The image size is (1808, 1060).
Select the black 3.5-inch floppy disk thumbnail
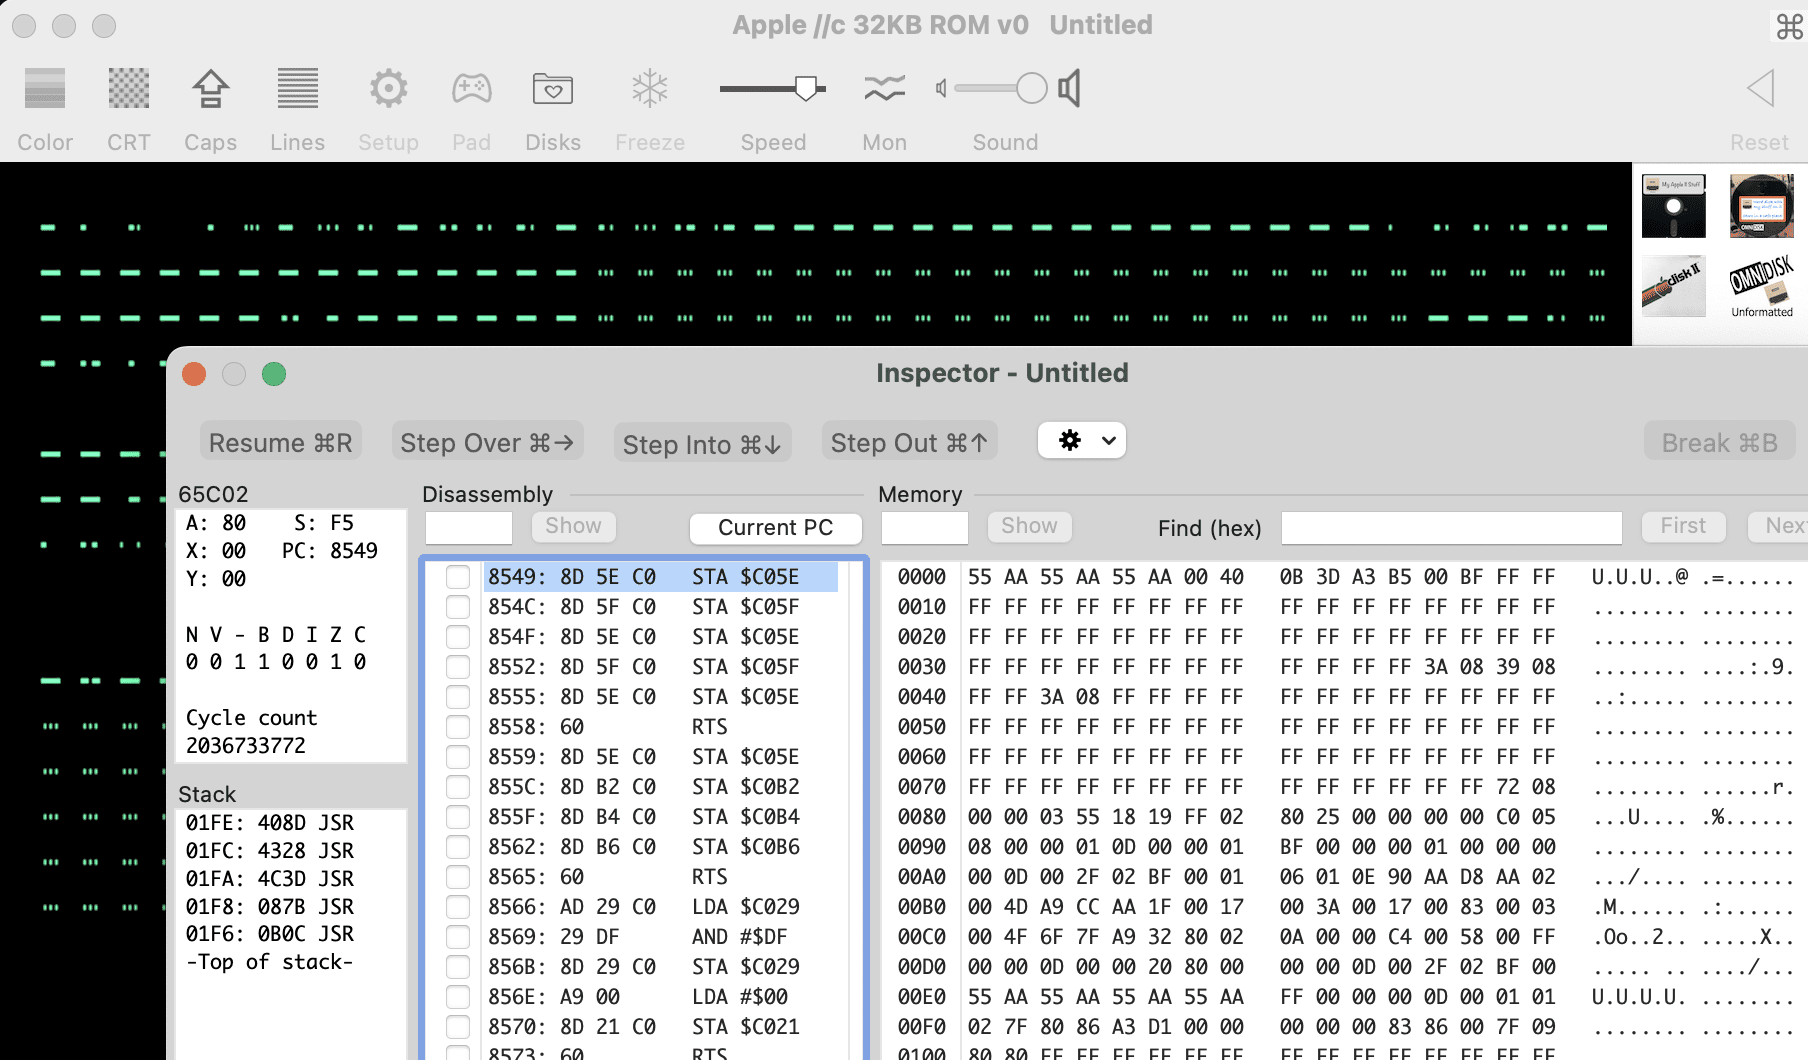coord(1674,205)
